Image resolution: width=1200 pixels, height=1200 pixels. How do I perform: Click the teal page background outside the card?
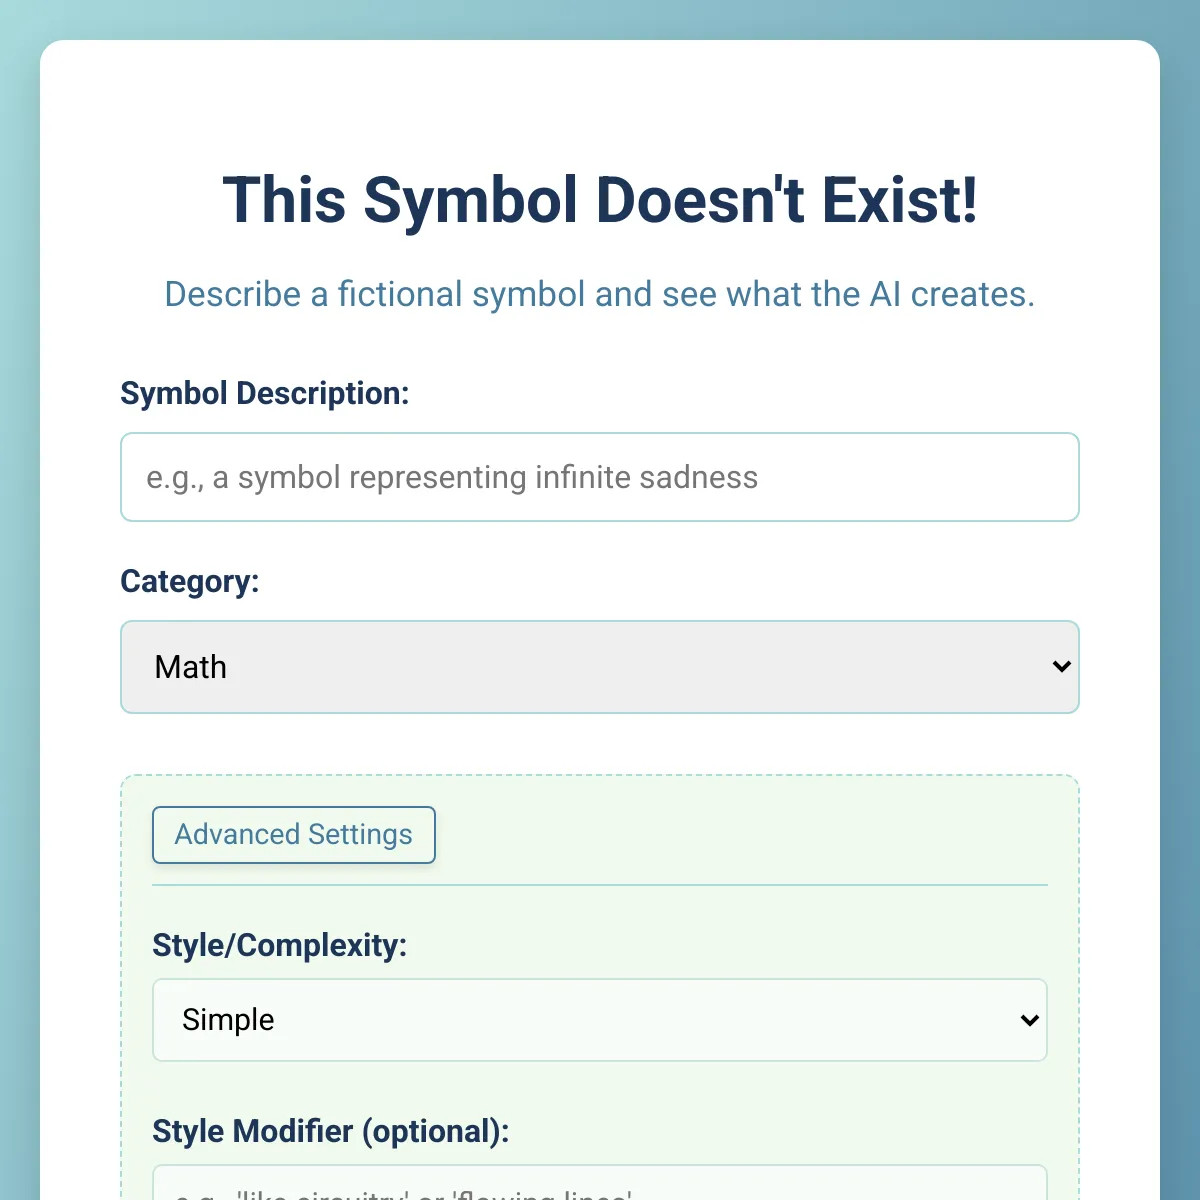pos(18,600)
